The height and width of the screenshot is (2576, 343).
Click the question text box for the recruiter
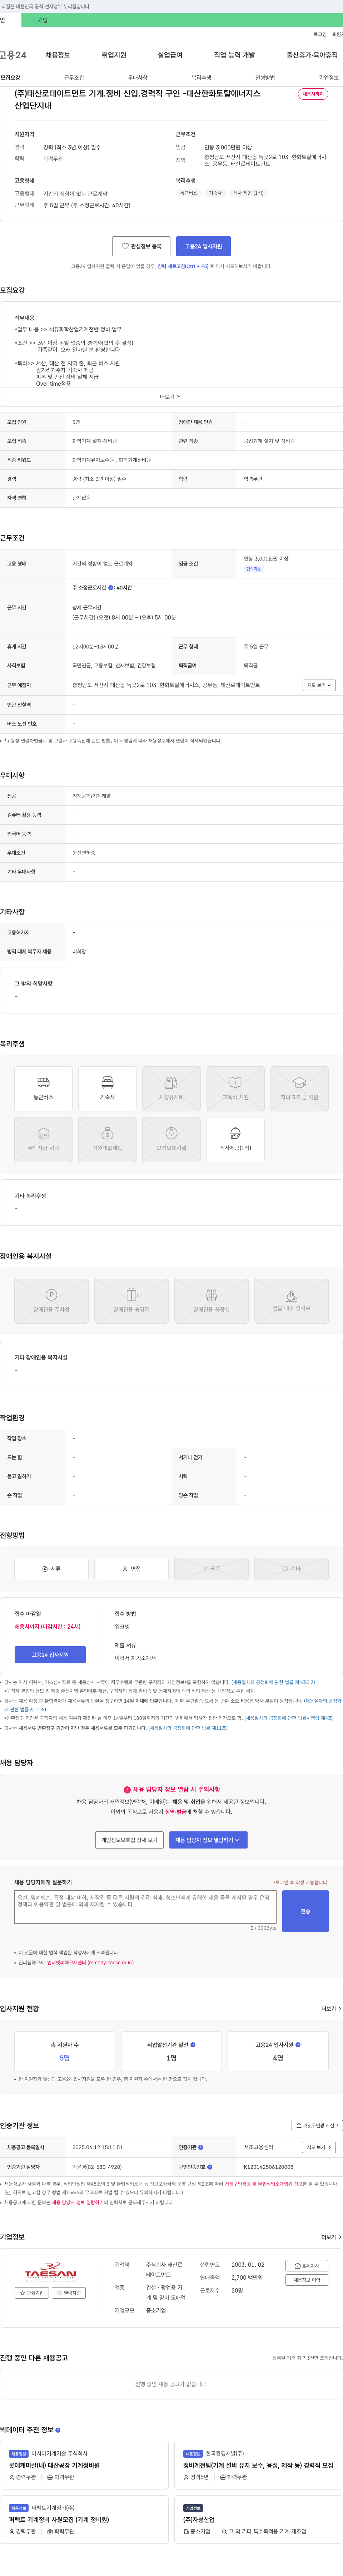click(x=145, y=1907)
